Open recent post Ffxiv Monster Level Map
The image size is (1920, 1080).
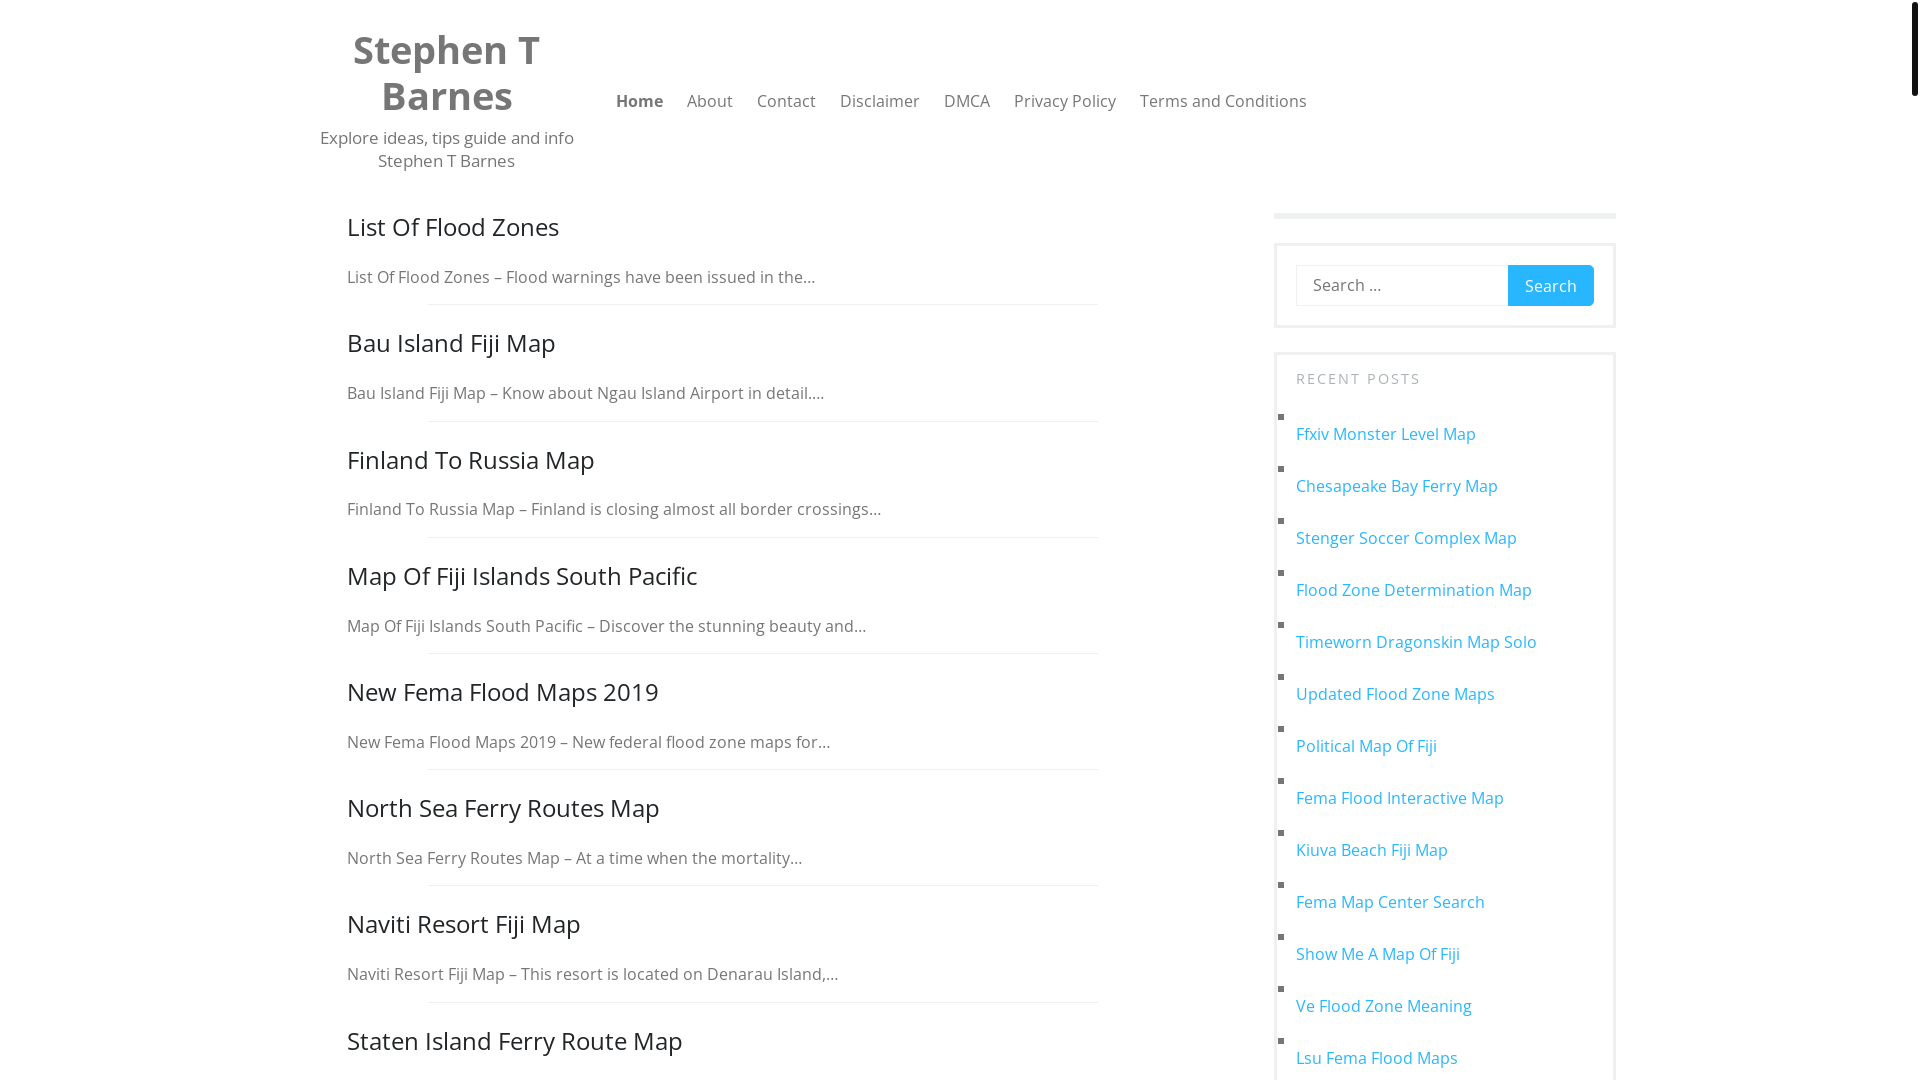point(1385,434)
